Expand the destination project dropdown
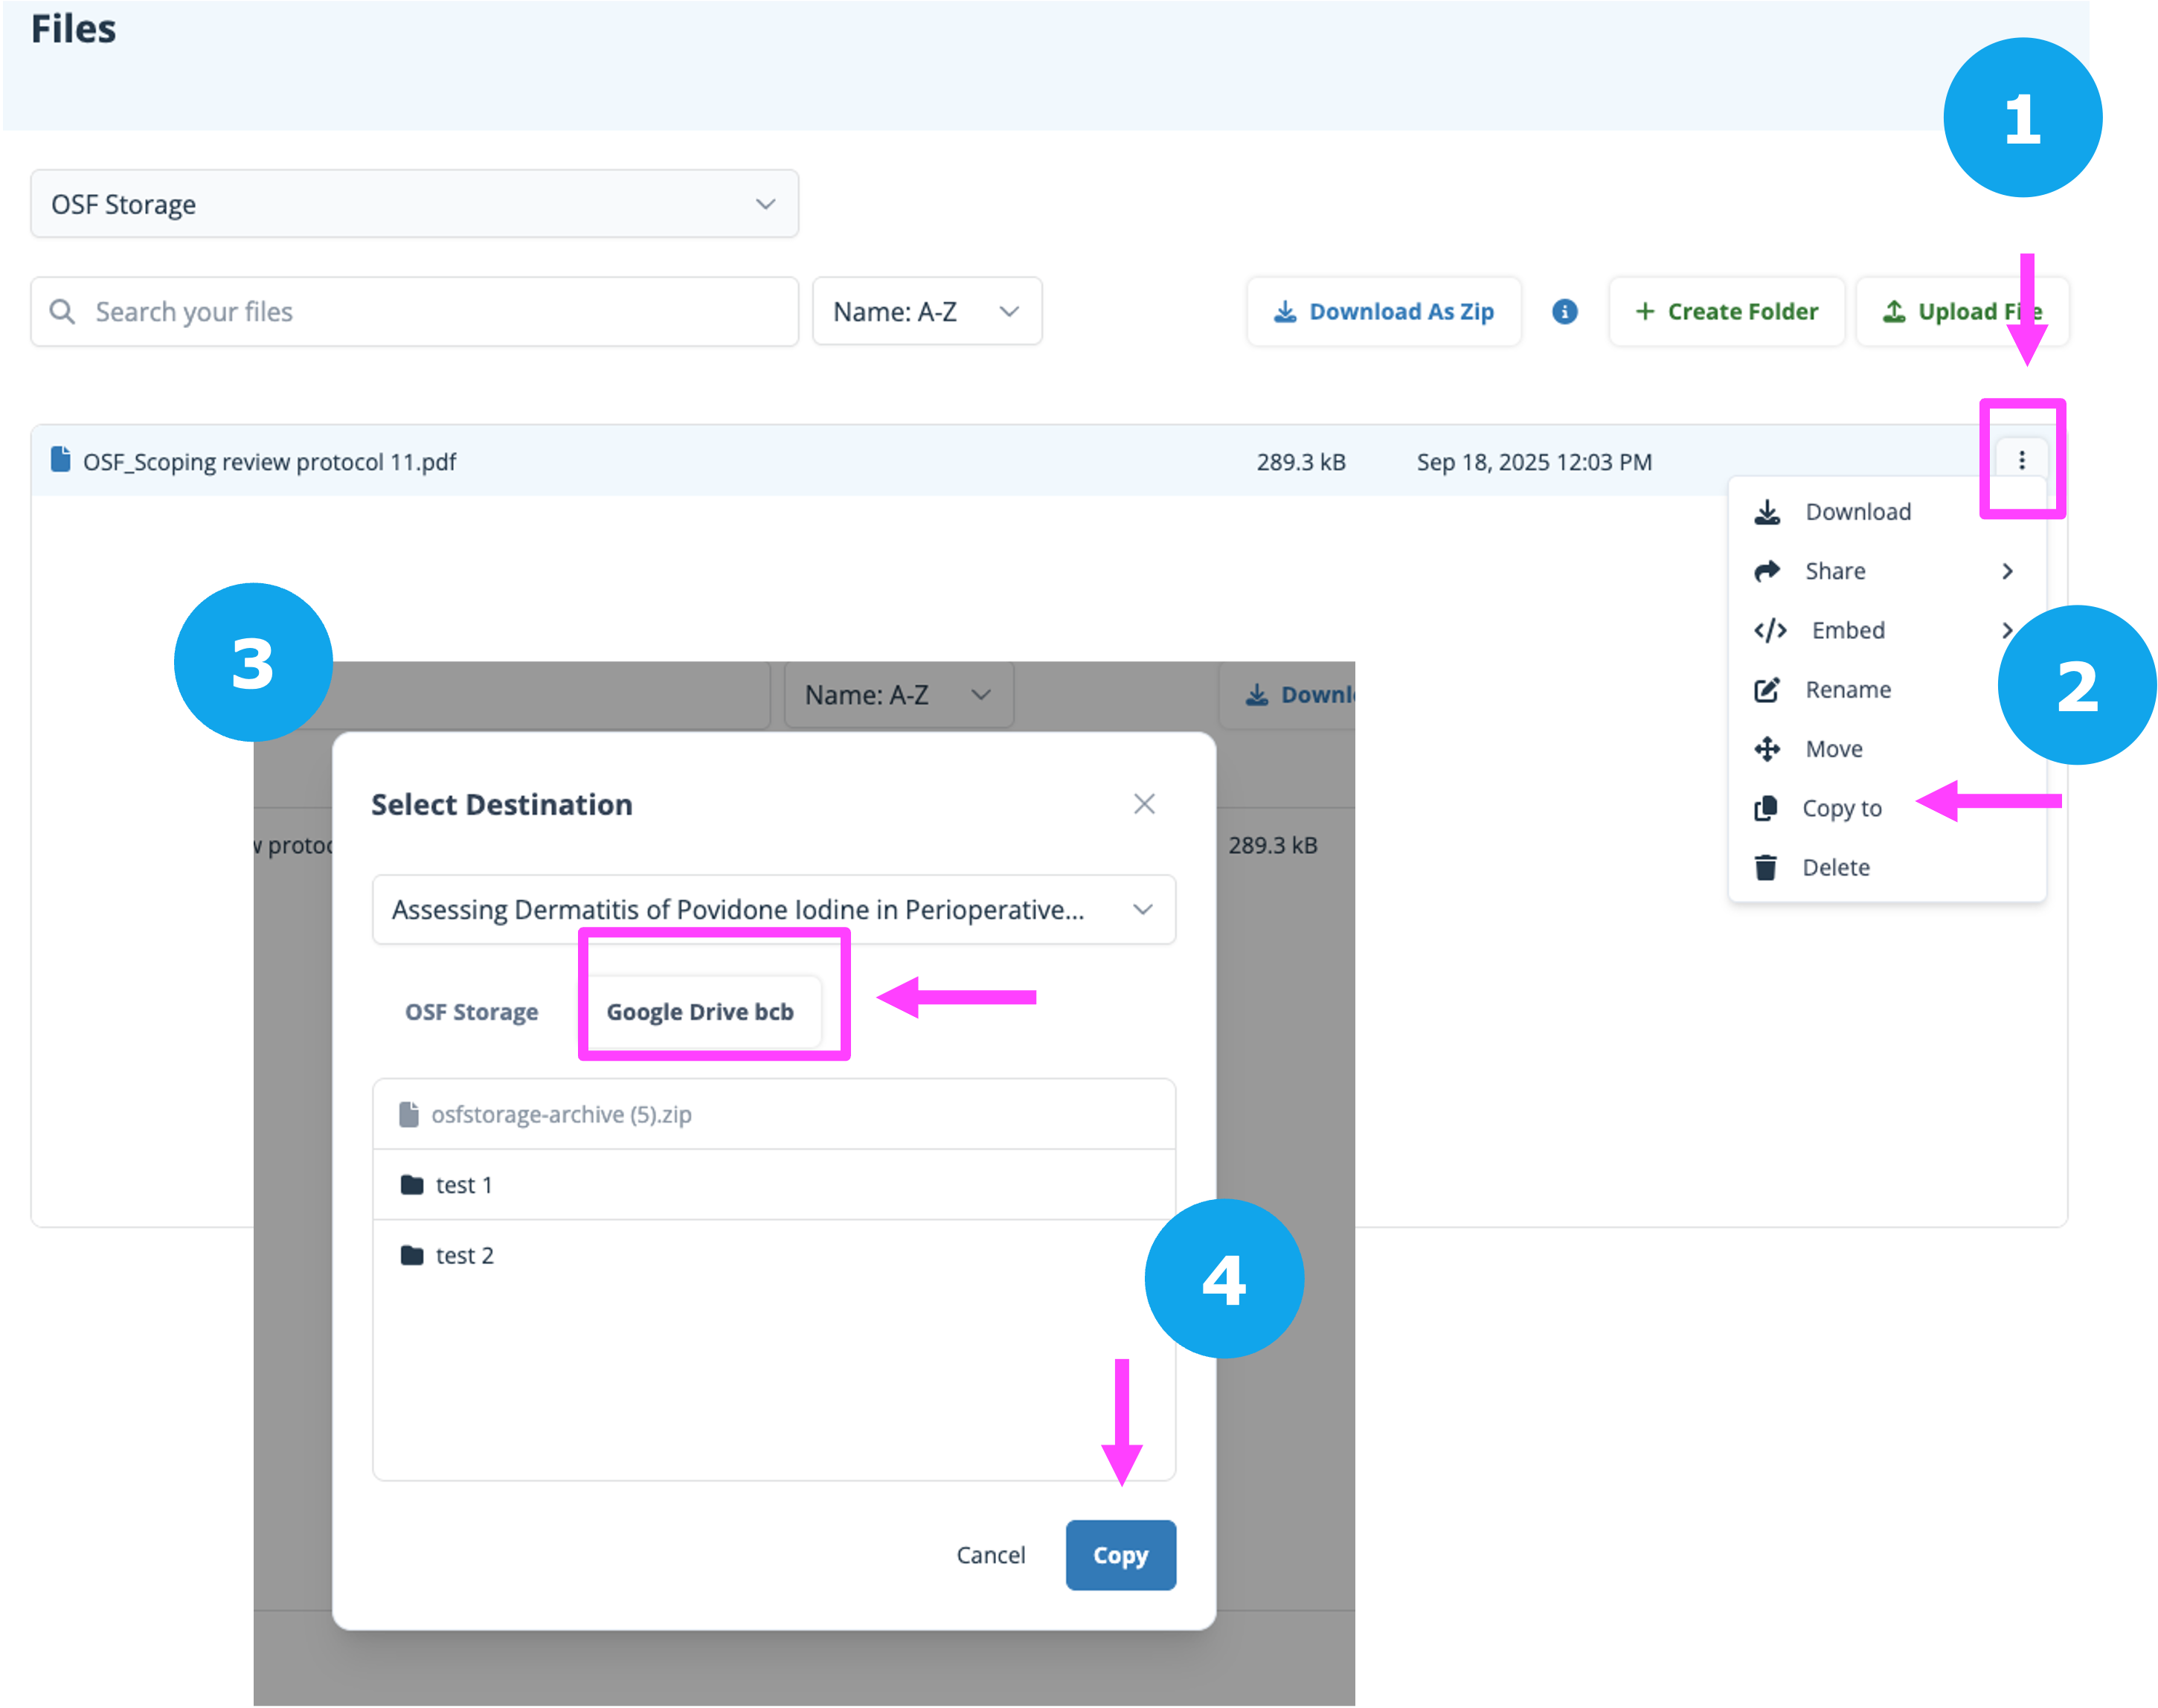The width and height of the screenshot is (2158, 1708). pos(773,910)
